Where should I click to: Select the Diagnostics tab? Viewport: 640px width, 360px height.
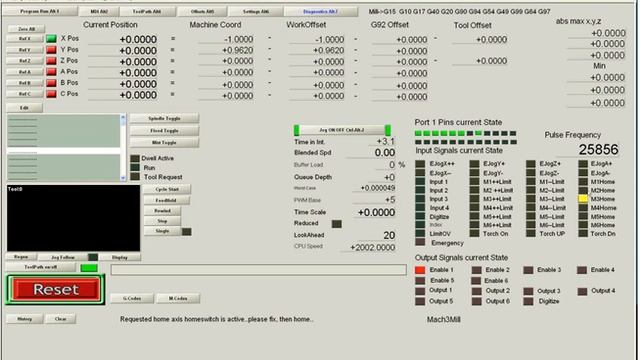coord(320,11)
